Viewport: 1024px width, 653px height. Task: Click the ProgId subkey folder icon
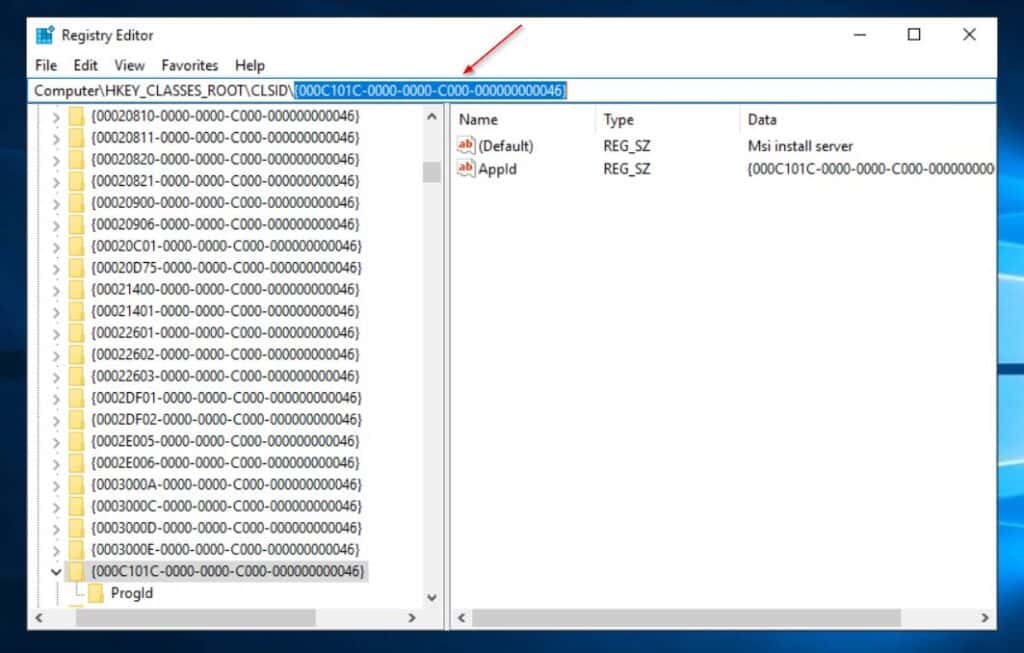click(96, 593)
